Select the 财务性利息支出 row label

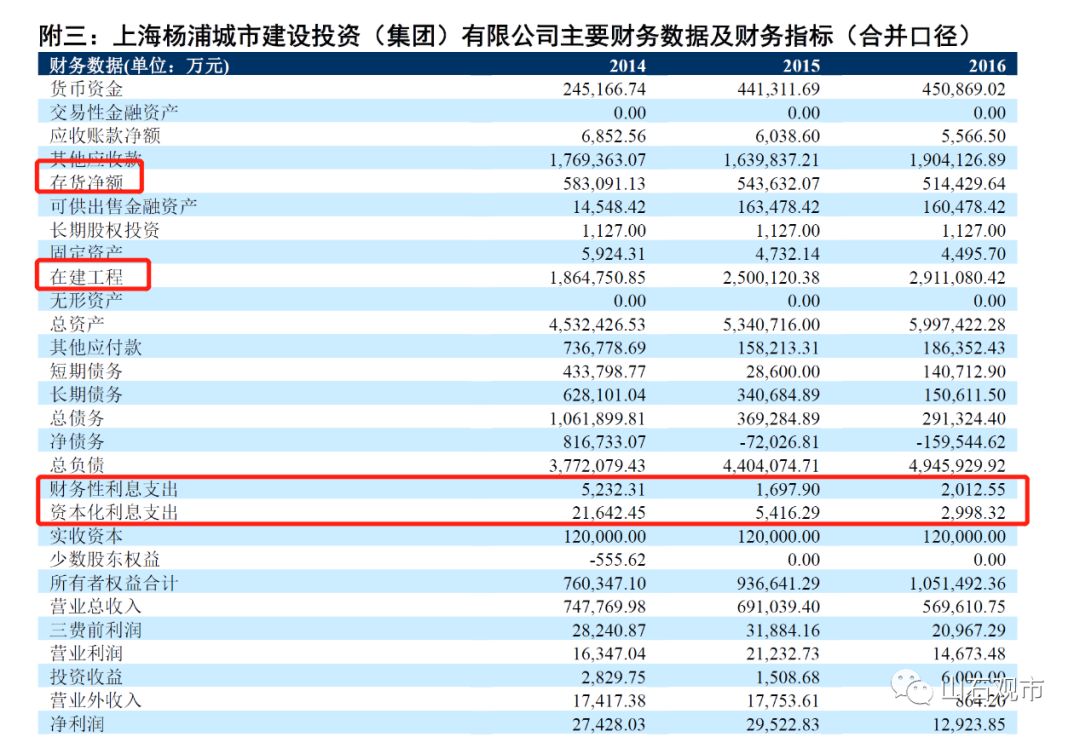click(x=114, y=489)
